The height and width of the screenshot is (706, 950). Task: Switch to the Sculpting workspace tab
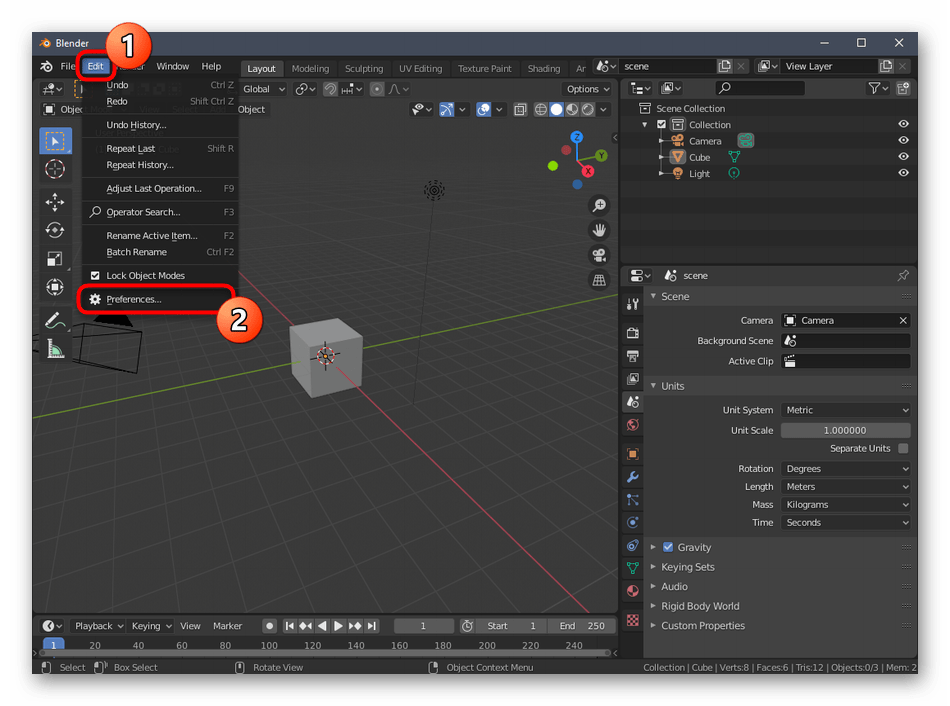pyautogui.click(x=364, y=69)
